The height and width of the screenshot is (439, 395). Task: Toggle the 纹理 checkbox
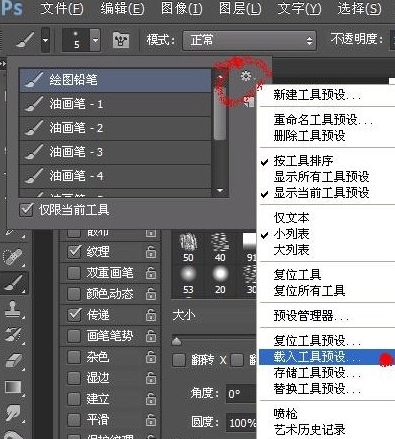click(74, 252)
